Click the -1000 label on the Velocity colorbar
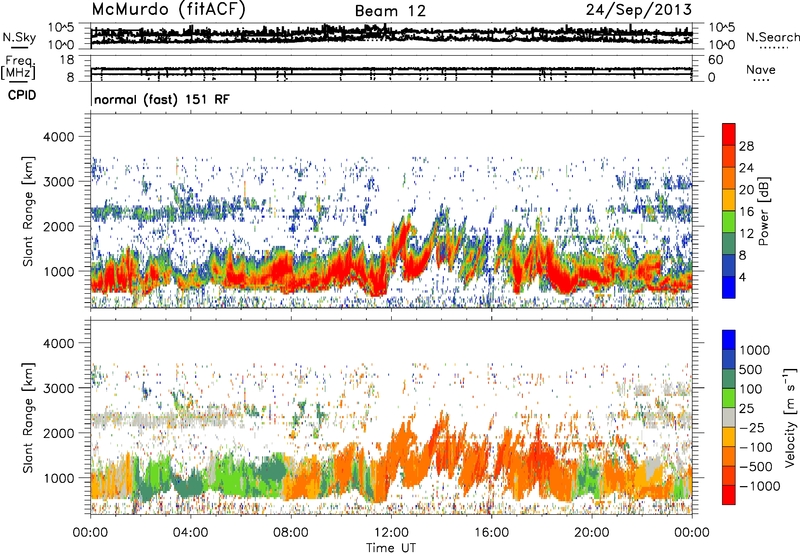 [760, 486]
